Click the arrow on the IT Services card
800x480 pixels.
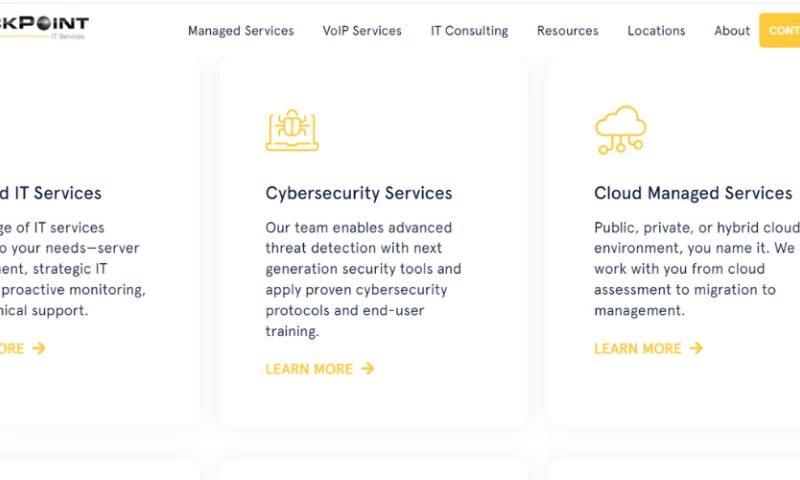(39, 349)
